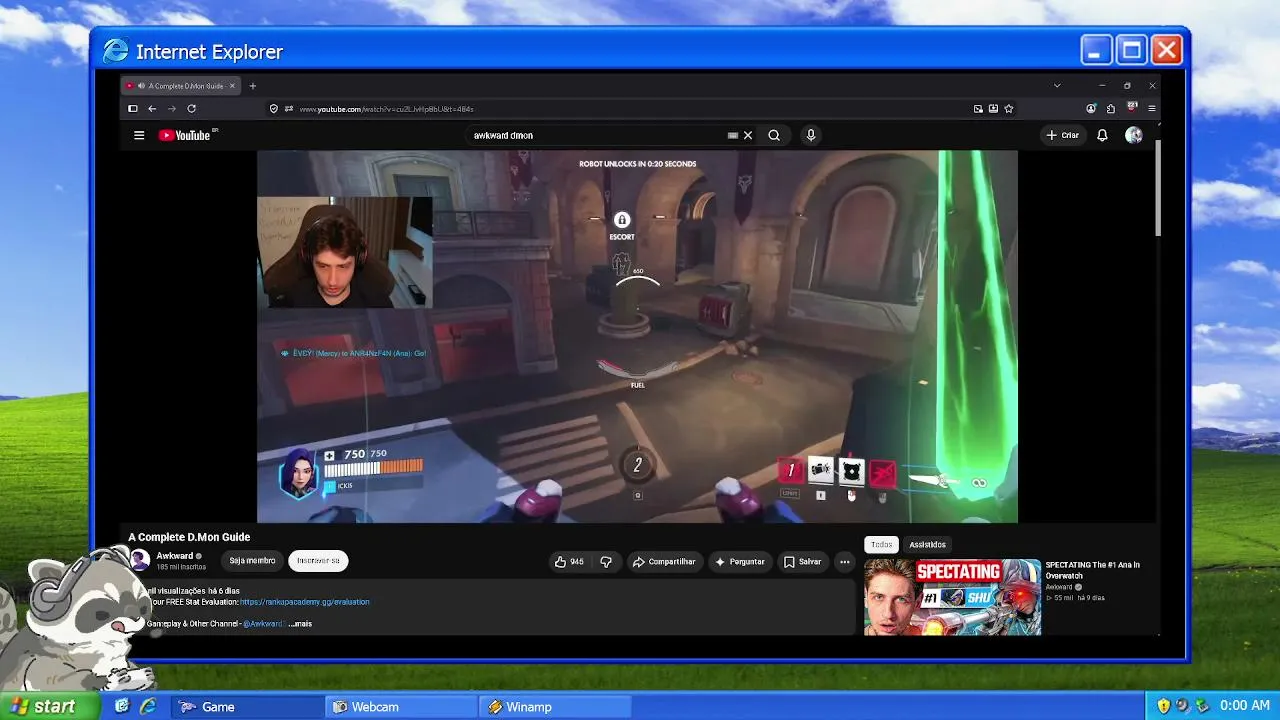Viewport: 1280px width, 720px height.
Task: Go forward with the browser forward arrow
Action: click(172, 109)
